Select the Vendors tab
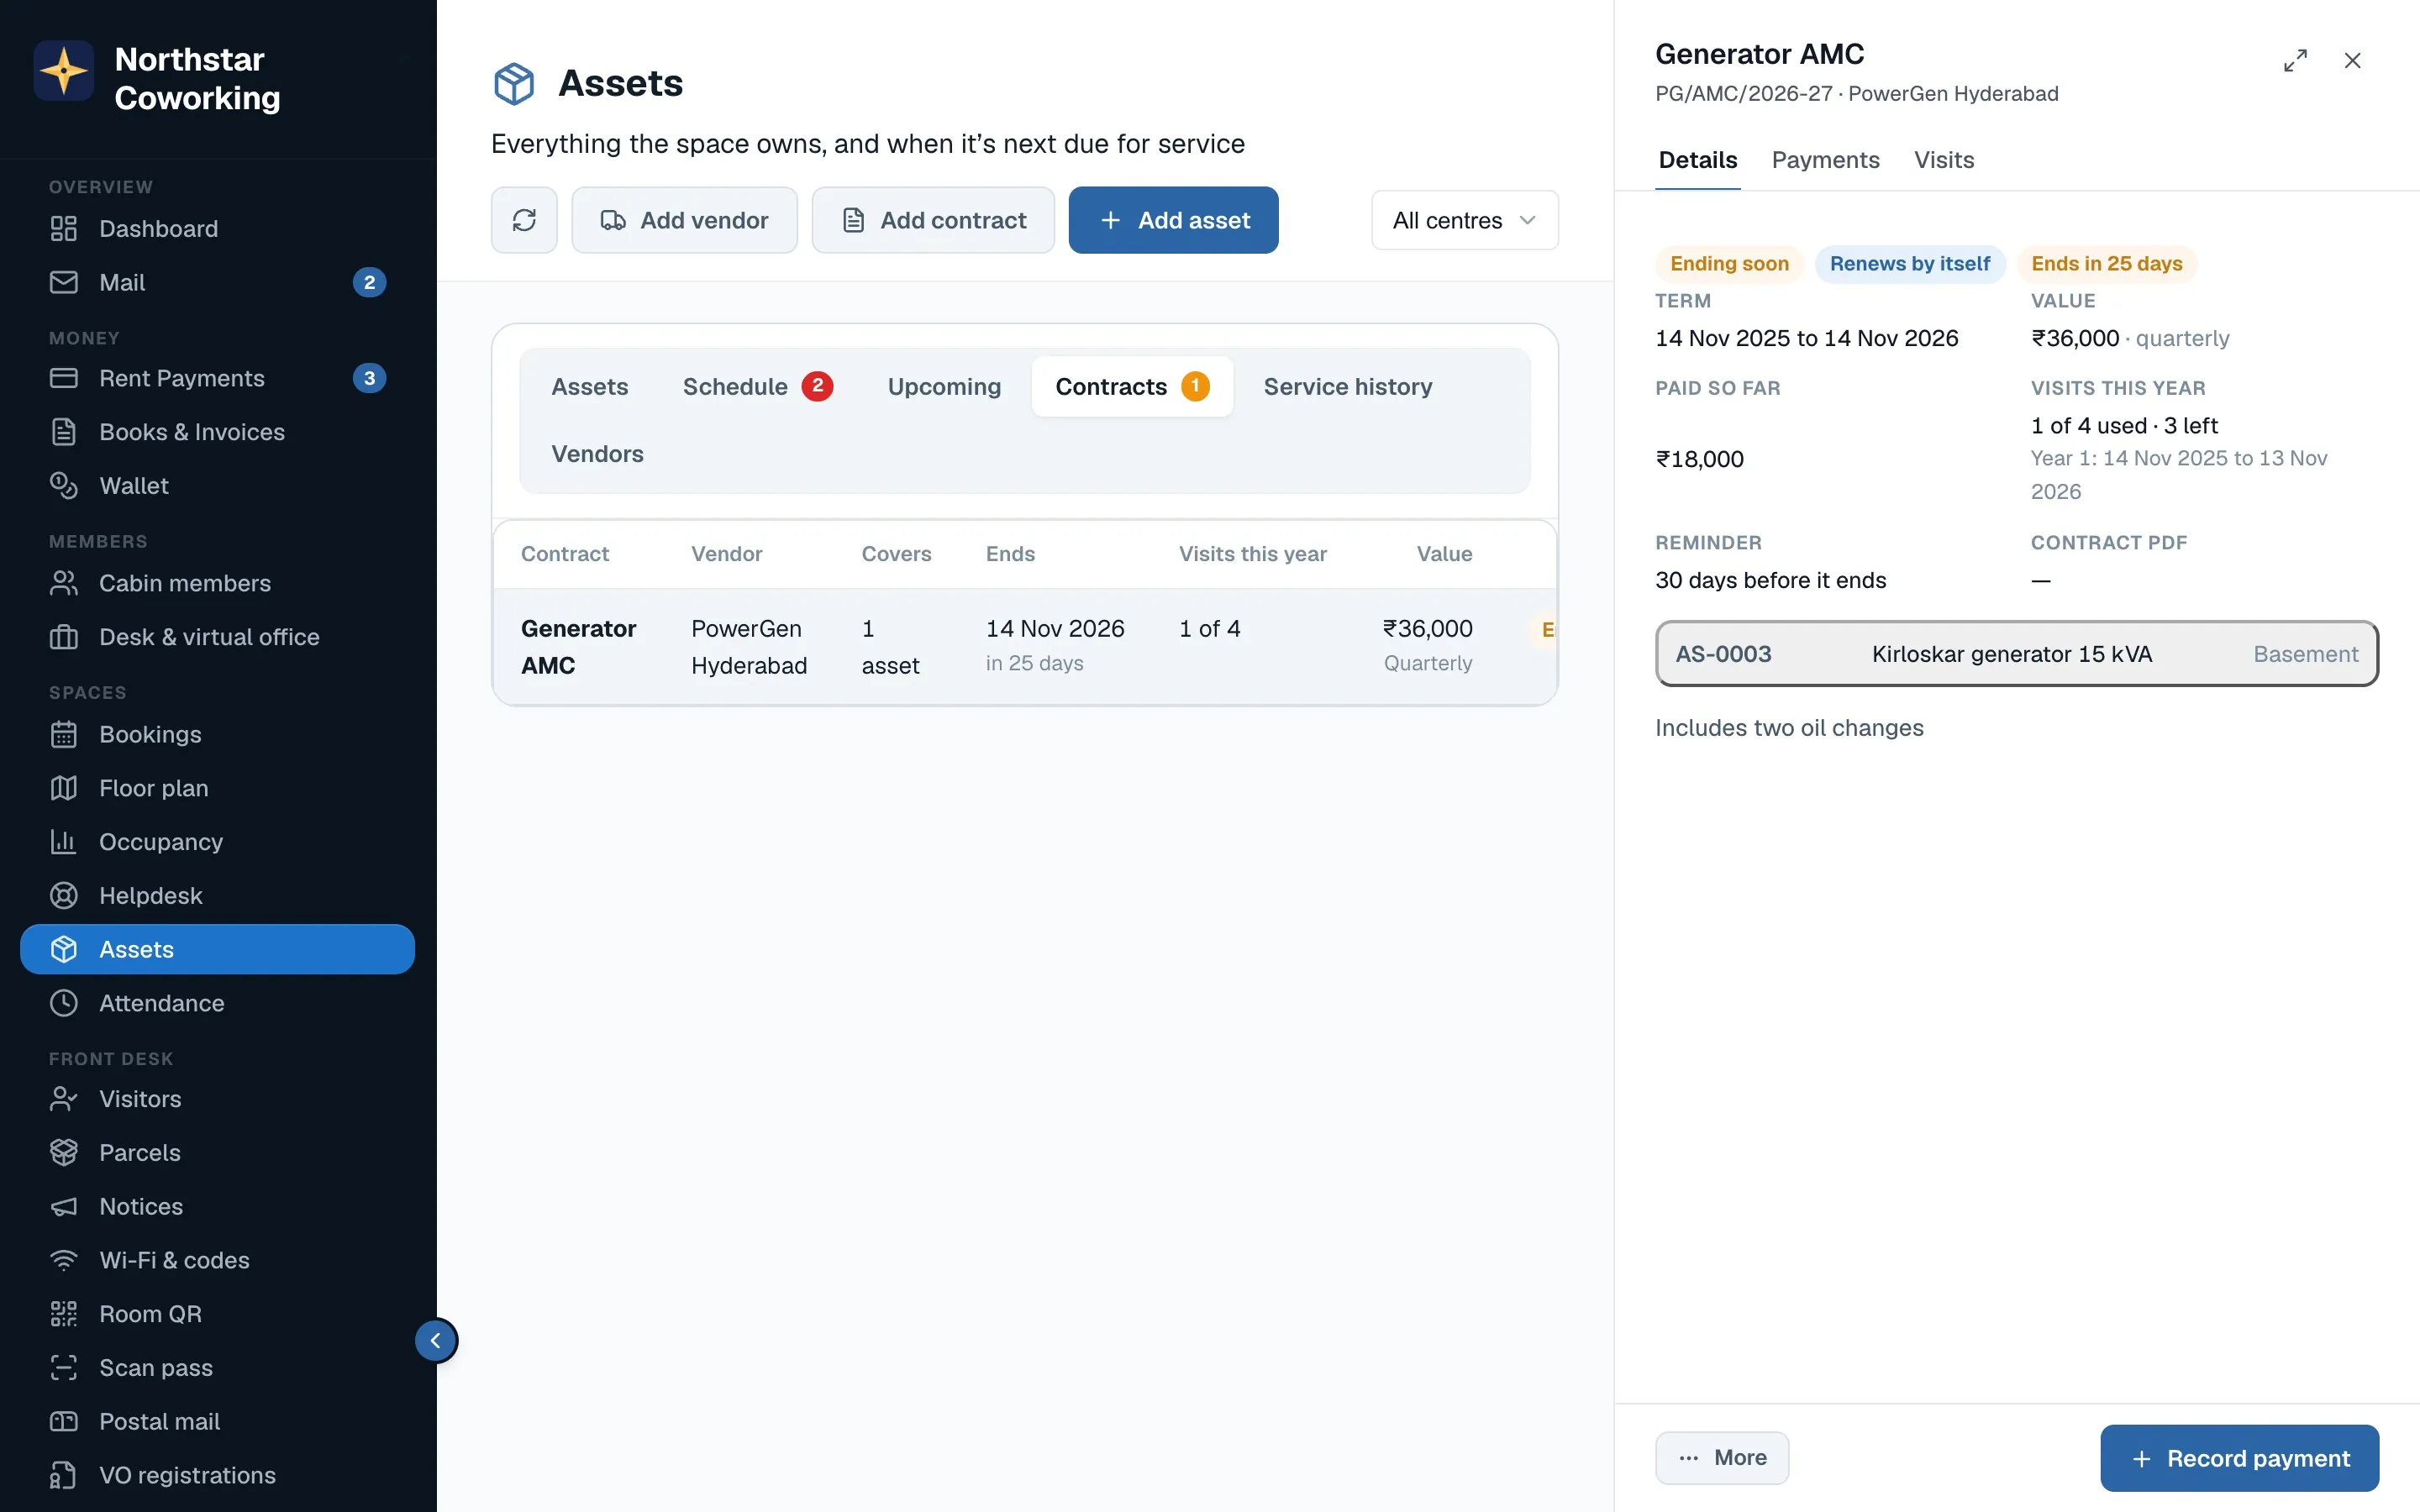The width and height of the screenshot is (2420, 1512). tap(597, 454)
